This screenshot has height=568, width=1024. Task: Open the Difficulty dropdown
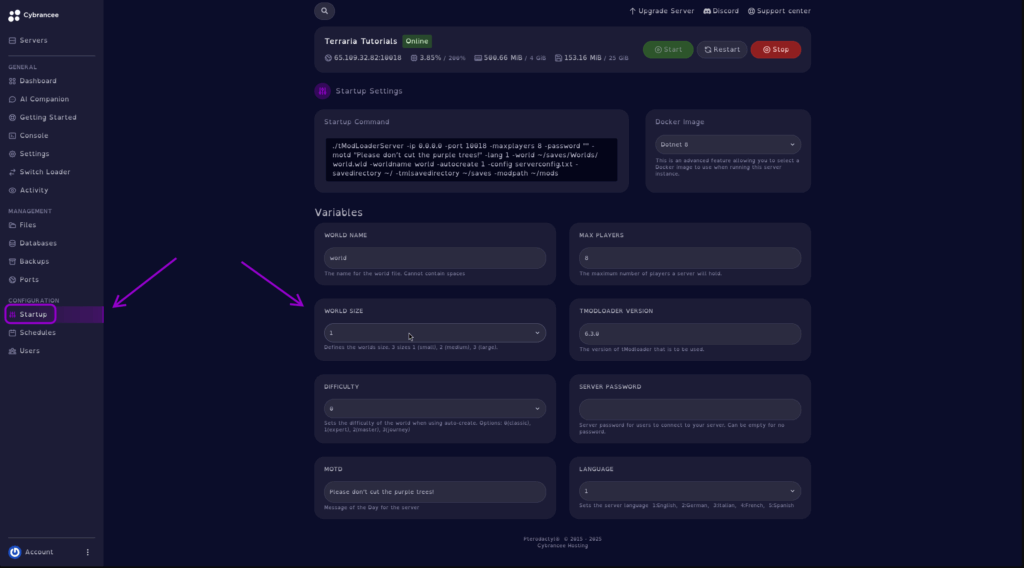(x=435, y=409)
